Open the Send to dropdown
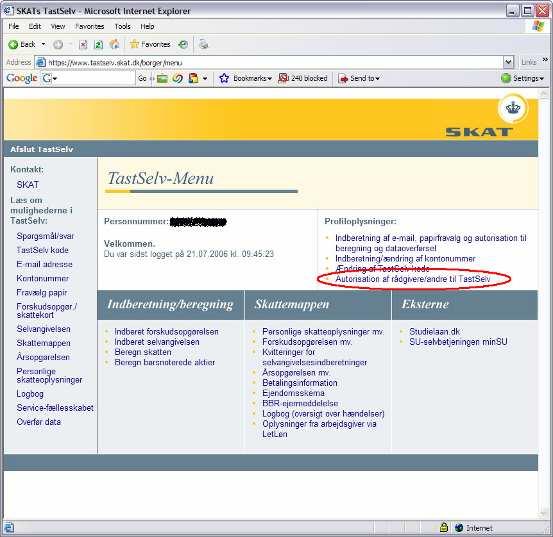553x537 pixels. (x=359, y=78)
